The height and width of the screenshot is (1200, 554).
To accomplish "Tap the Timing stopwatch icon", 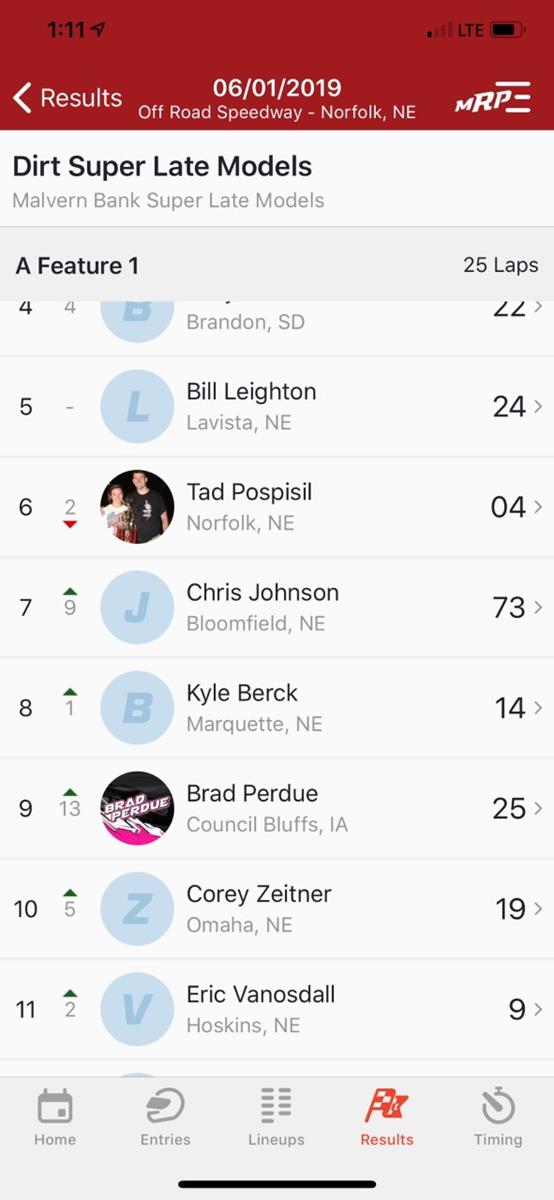I will click(498, 1107).
